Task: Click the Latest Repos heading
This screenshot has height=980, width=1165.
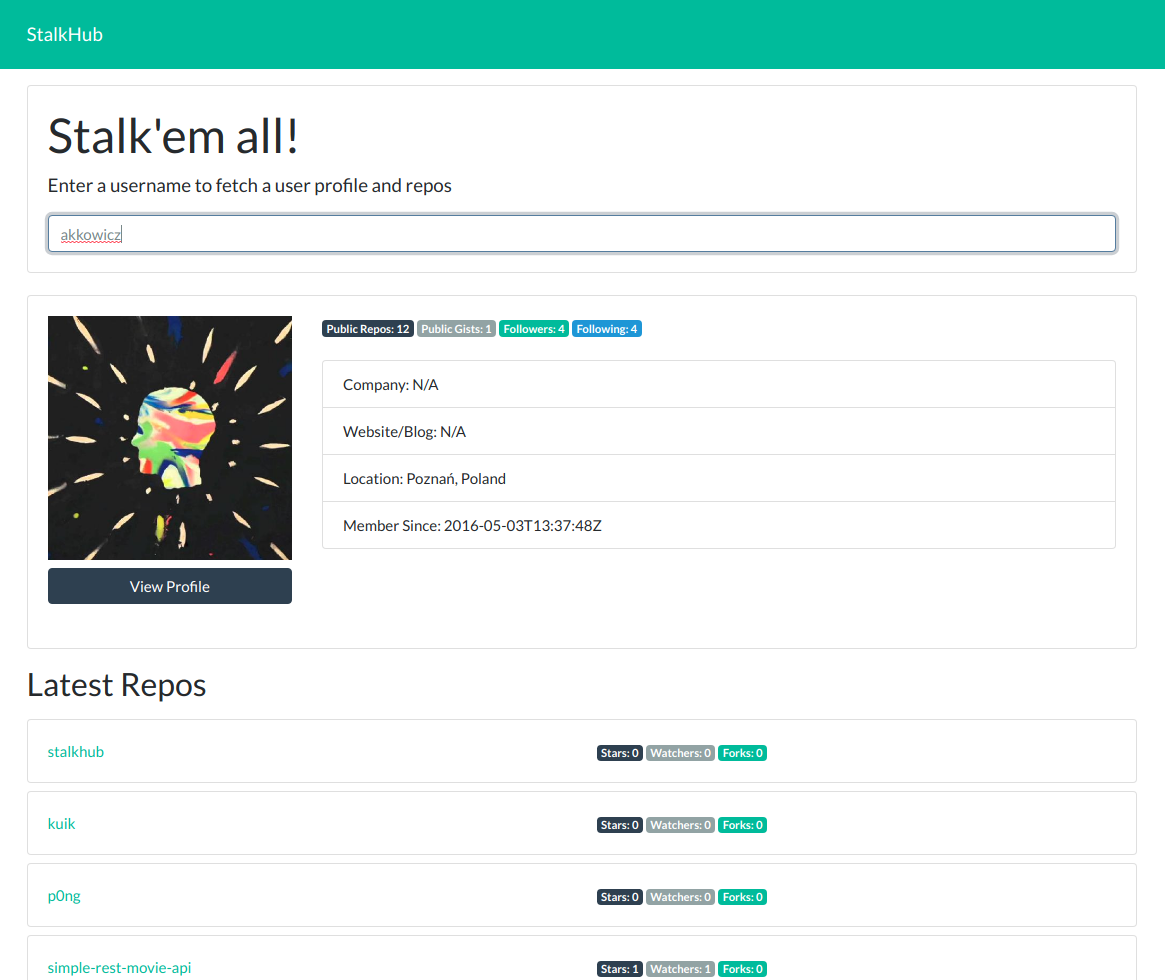Action: pos(117,685)
